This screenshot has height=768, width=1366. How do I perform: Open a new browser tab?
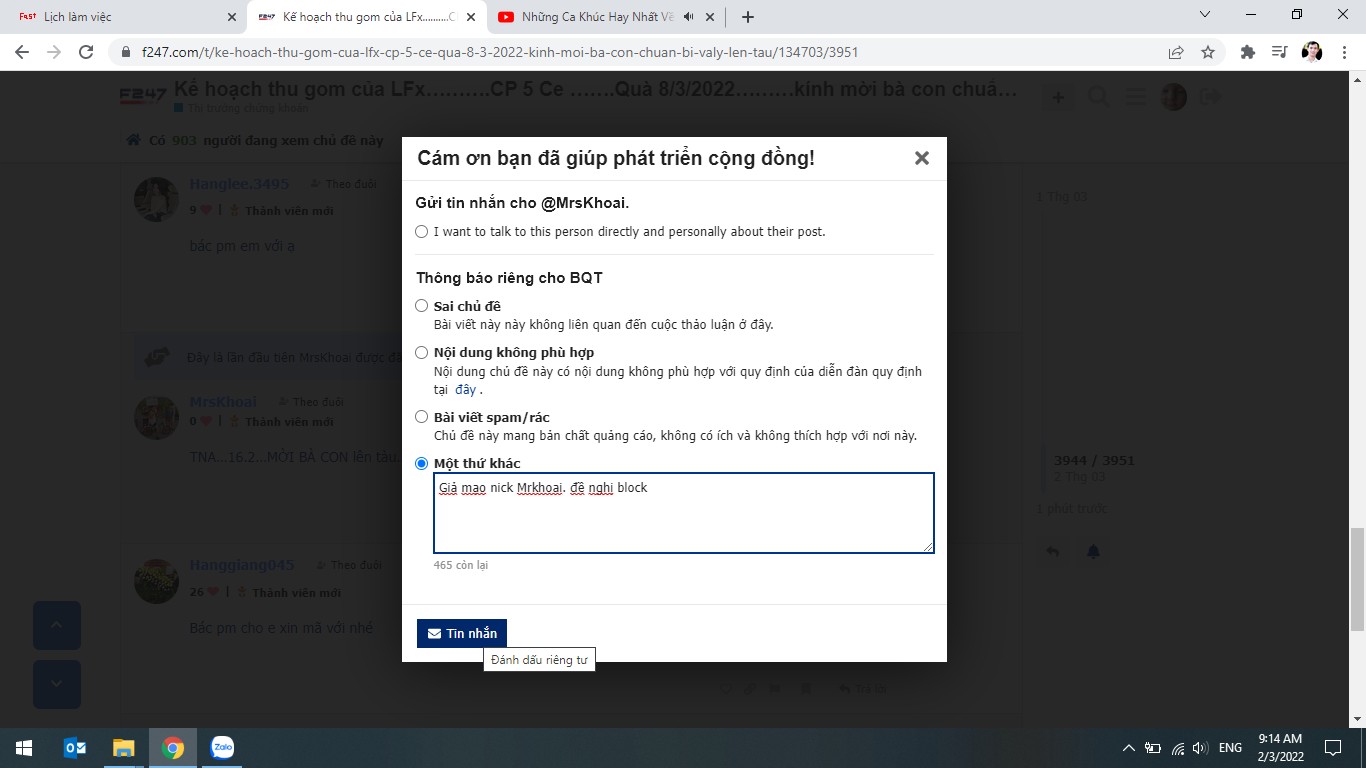[748, 17]
